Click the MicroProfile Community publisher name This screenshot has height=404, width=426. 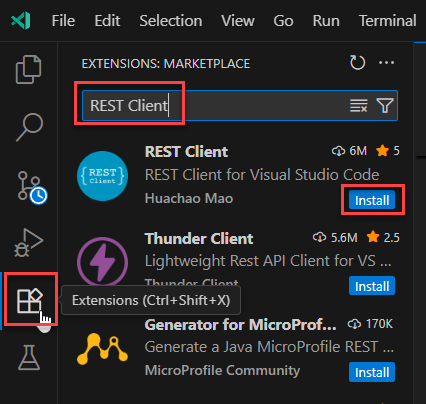point(222,370)
